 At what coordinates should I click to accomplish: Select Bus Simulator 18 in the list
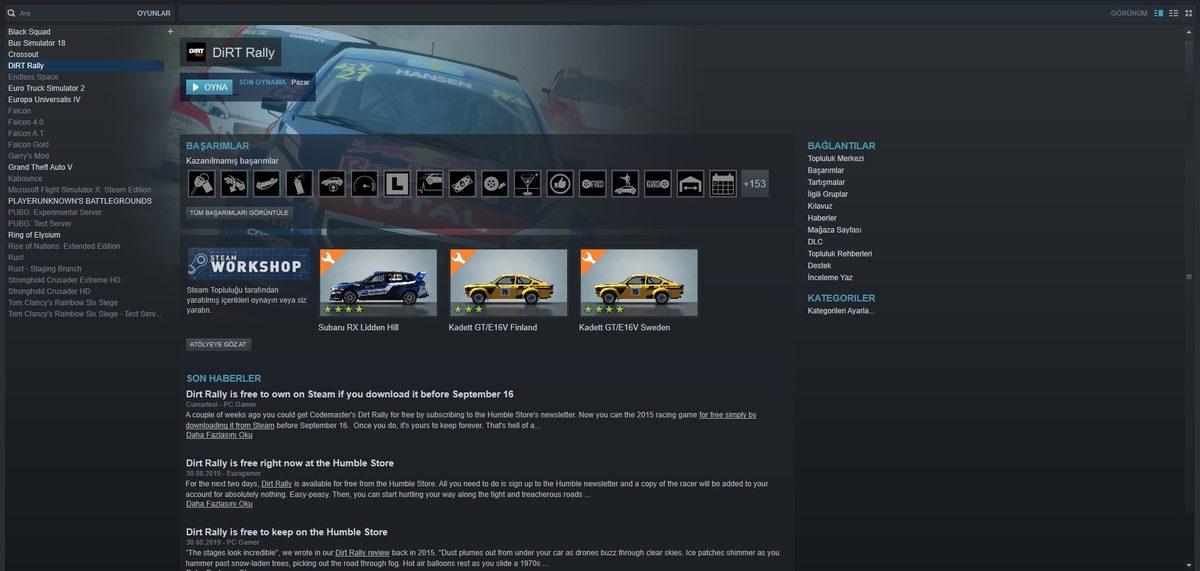pyautogui.click(x=37, y=43)
